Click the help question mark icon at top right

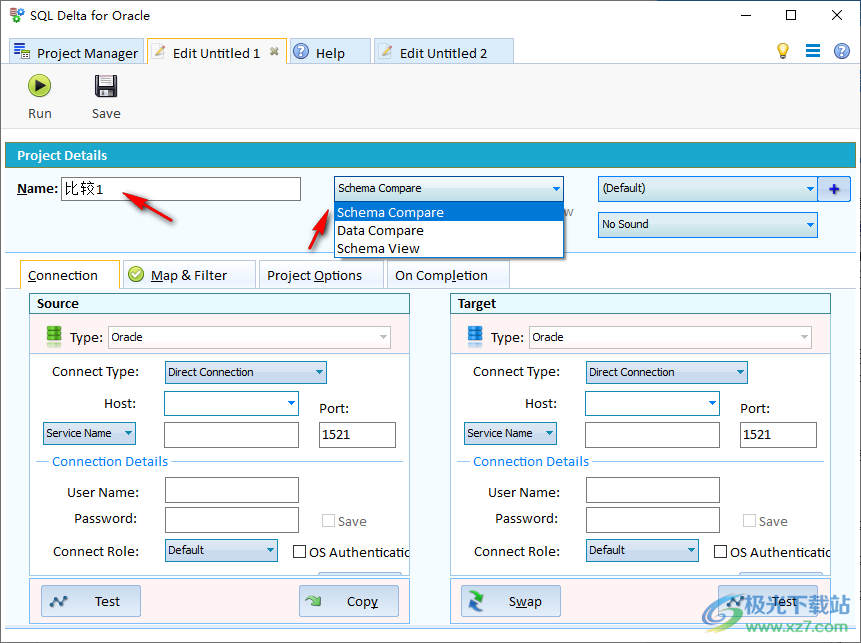point(841,51)
